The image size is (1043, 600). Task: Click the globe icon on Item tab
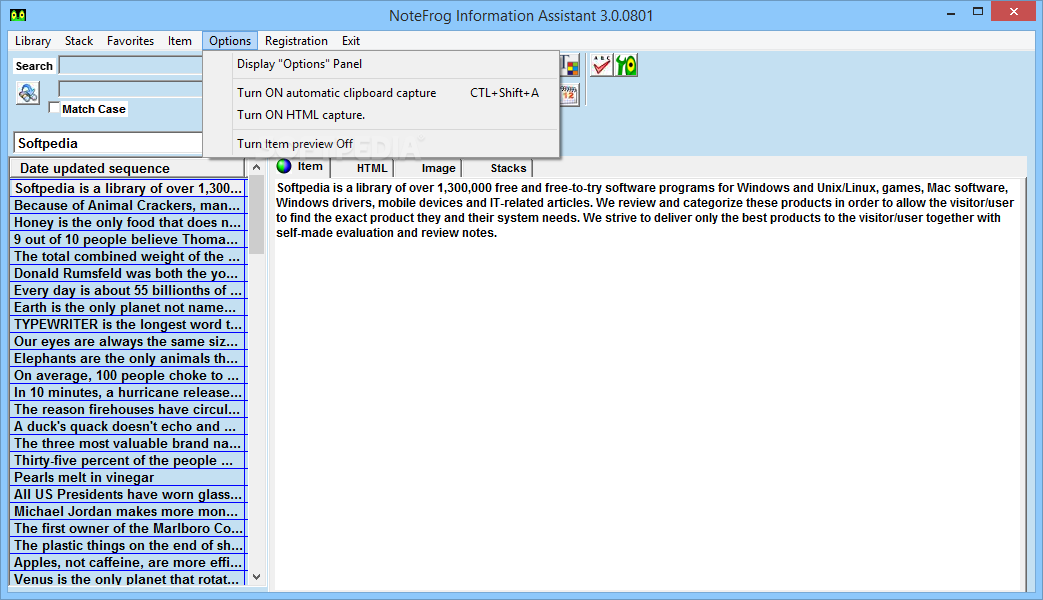tap(284, 166)
